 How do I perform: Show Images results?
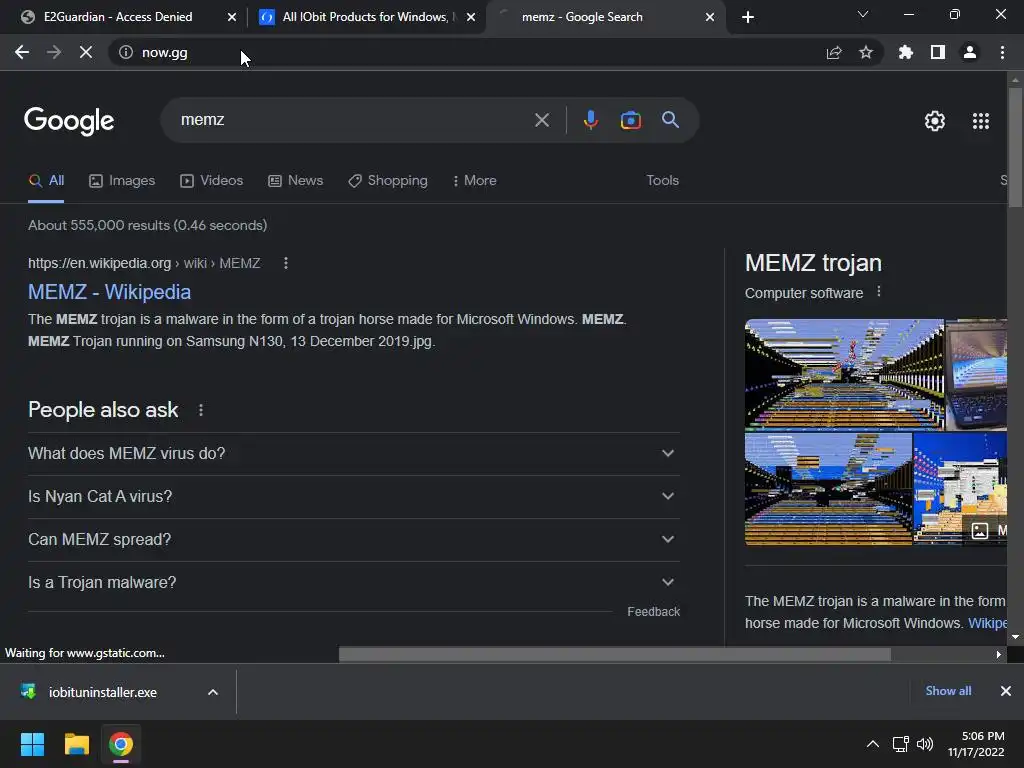point(122,181)
